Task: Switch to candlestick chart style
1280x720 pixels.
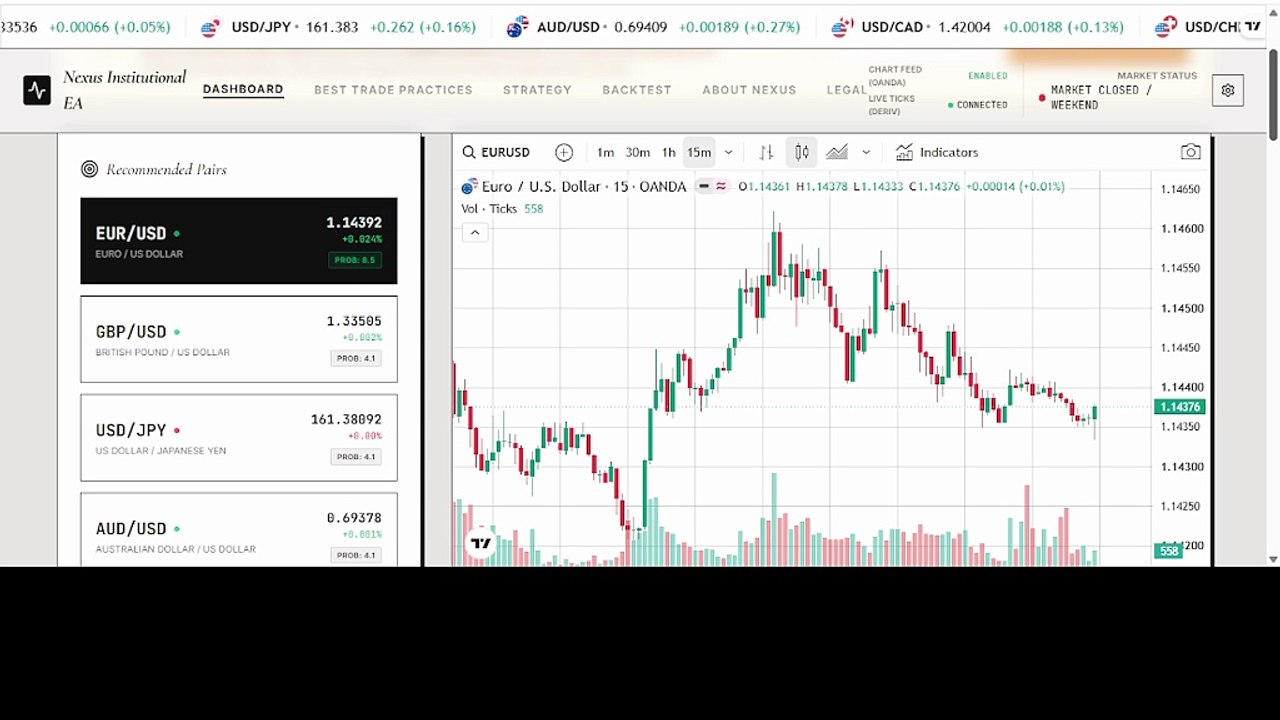Action: 801,152
